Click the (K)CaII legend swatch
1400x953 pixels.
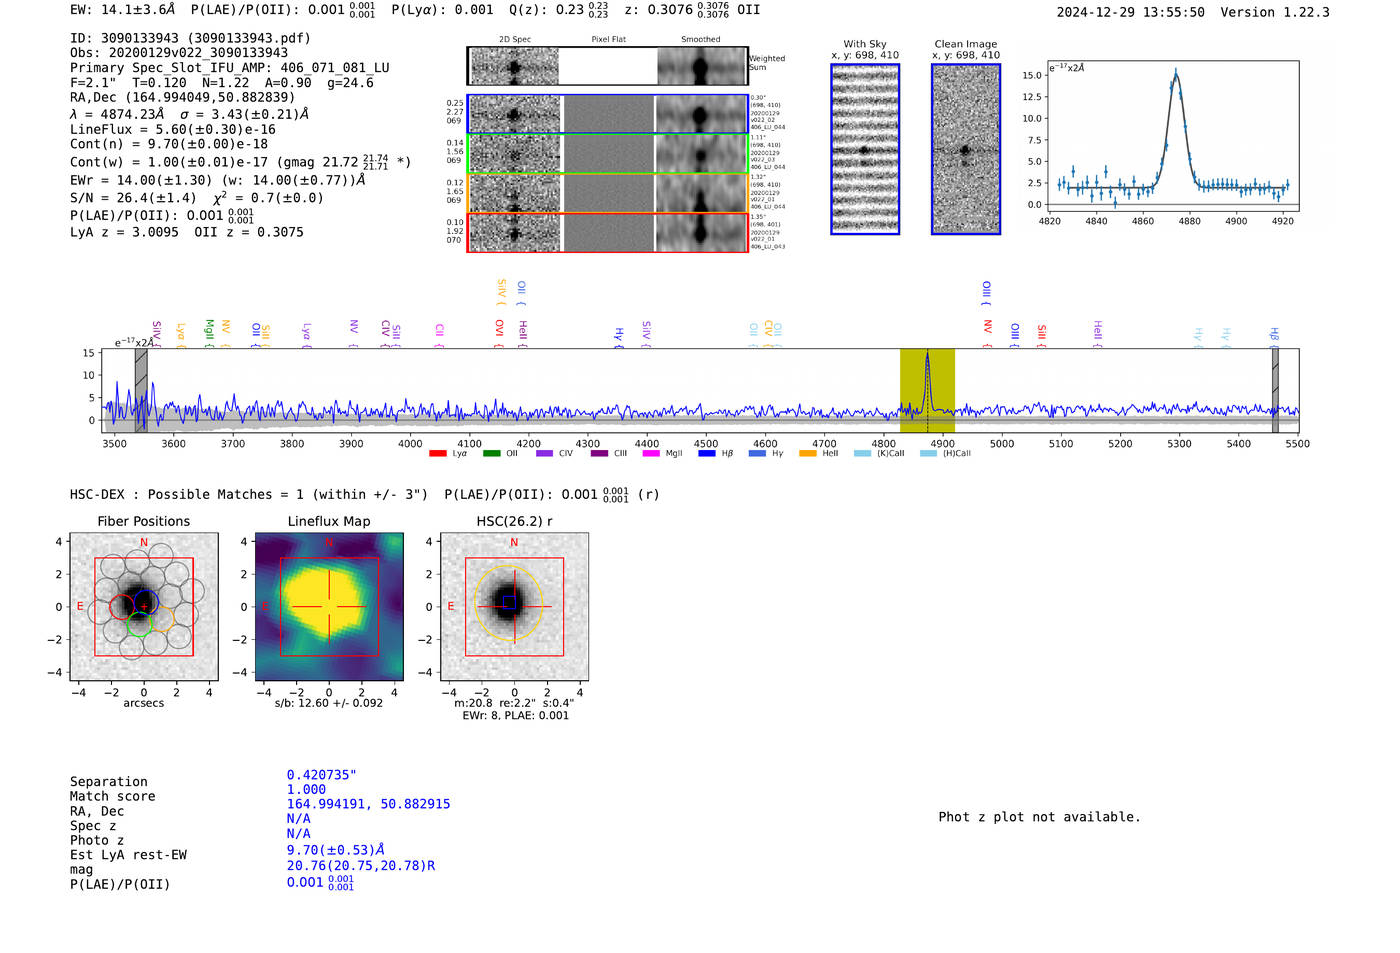[x=862, y=454]
